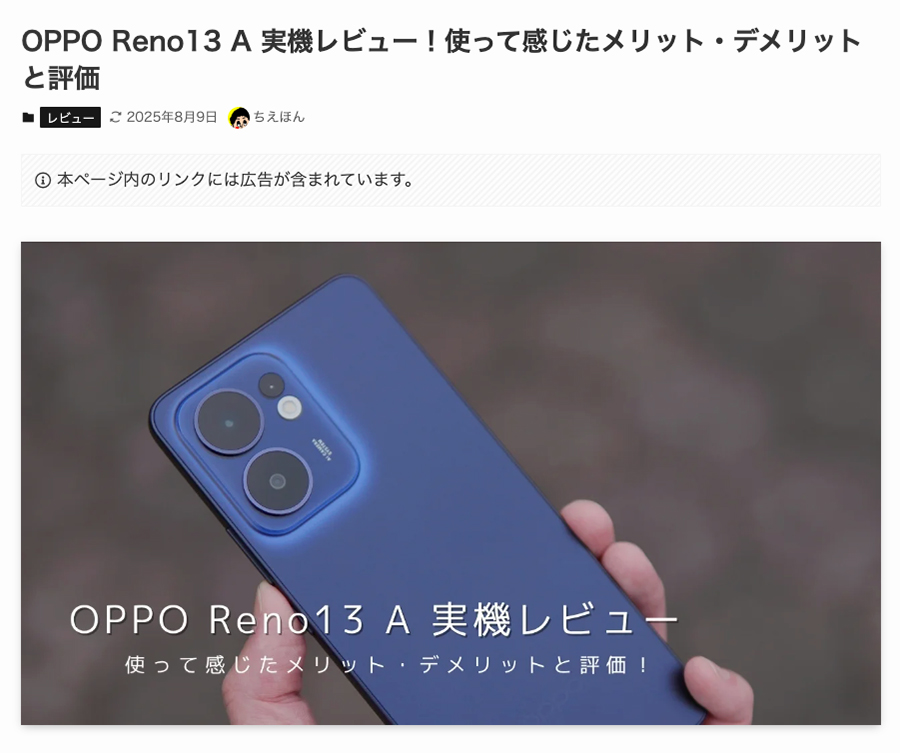Click the info circle icon in notice

tap(43, 180)
